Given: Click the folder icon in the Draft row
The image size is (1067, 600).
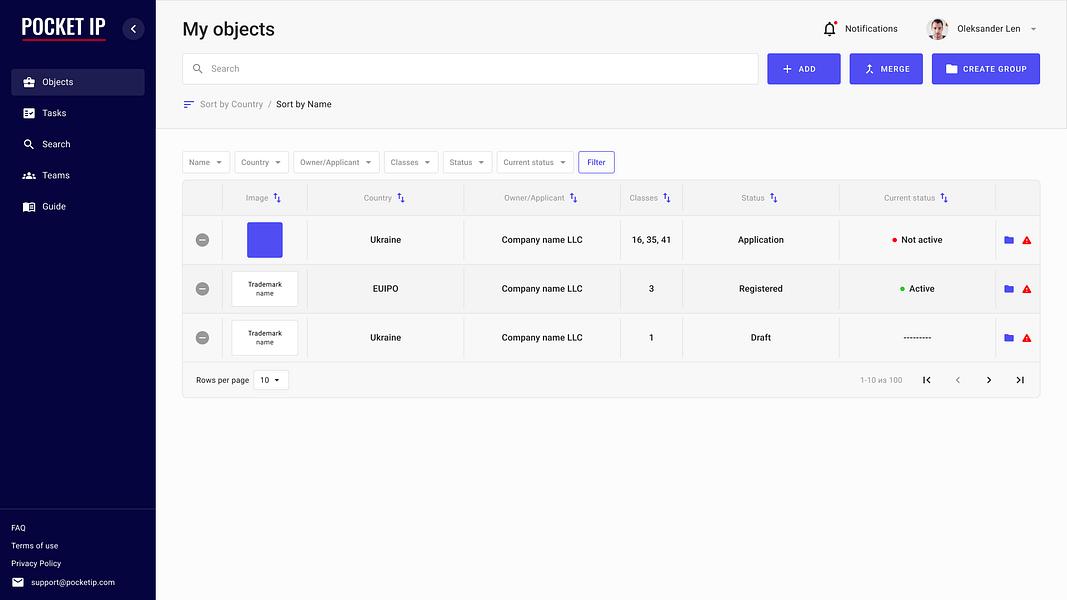Looking at the screenshot, I should (1009, 338).
